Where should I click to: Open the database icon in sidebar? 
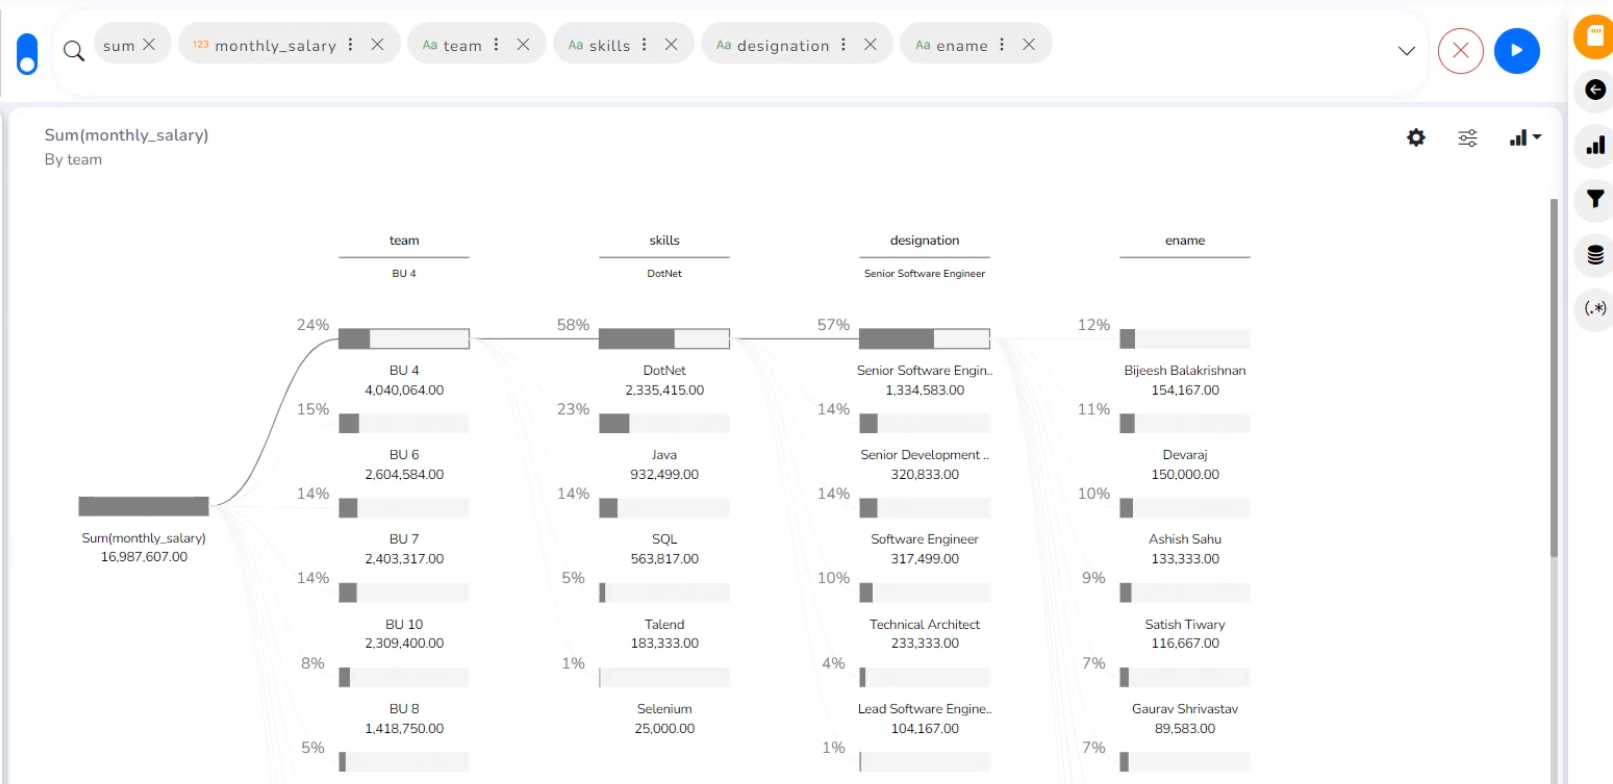[x=1595, y=255]
